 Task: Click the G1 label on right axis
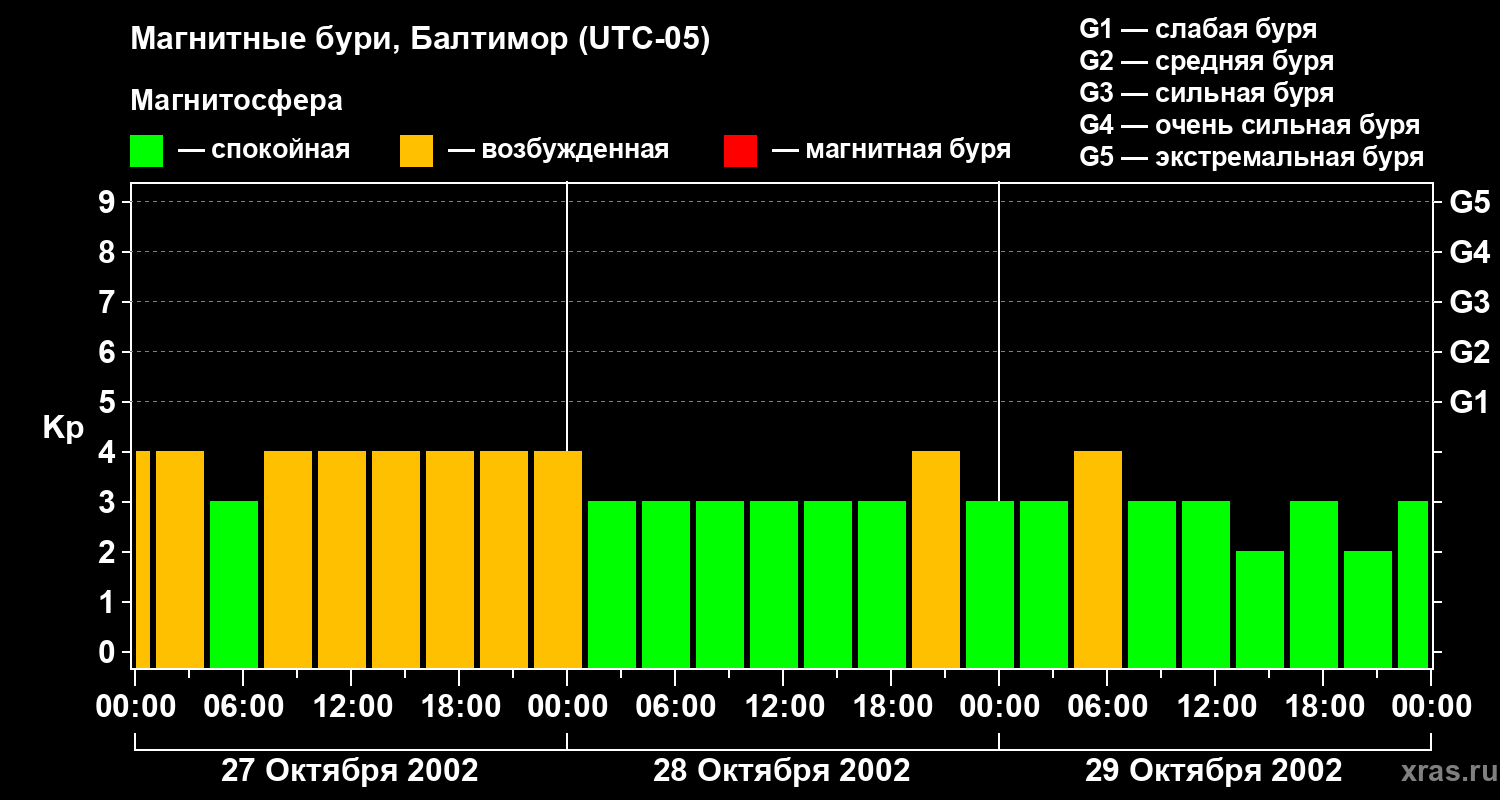point(1469,403)
